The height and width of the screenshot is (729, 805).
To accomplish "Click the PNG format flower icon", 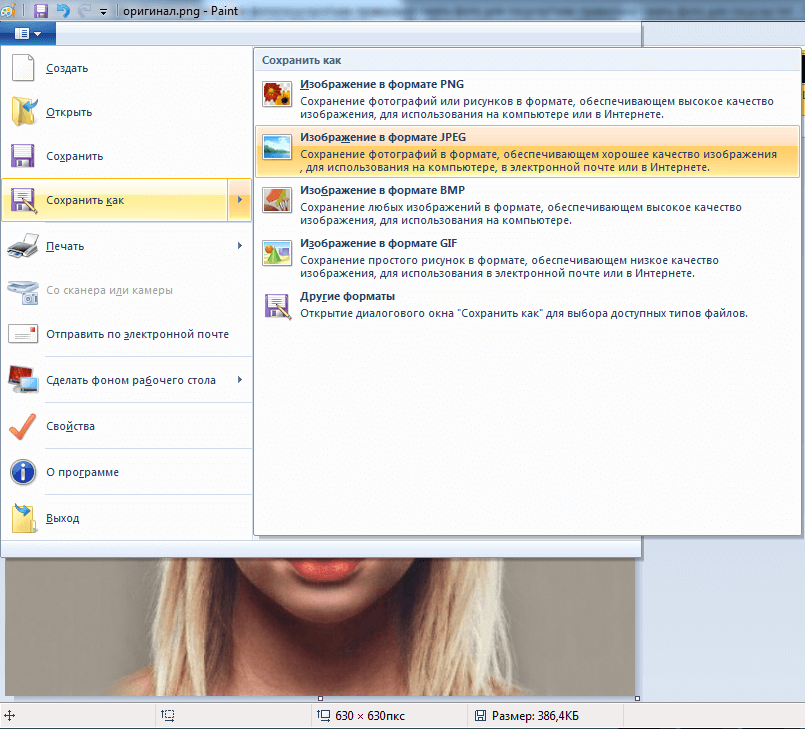I will click(x=277, y=94).
